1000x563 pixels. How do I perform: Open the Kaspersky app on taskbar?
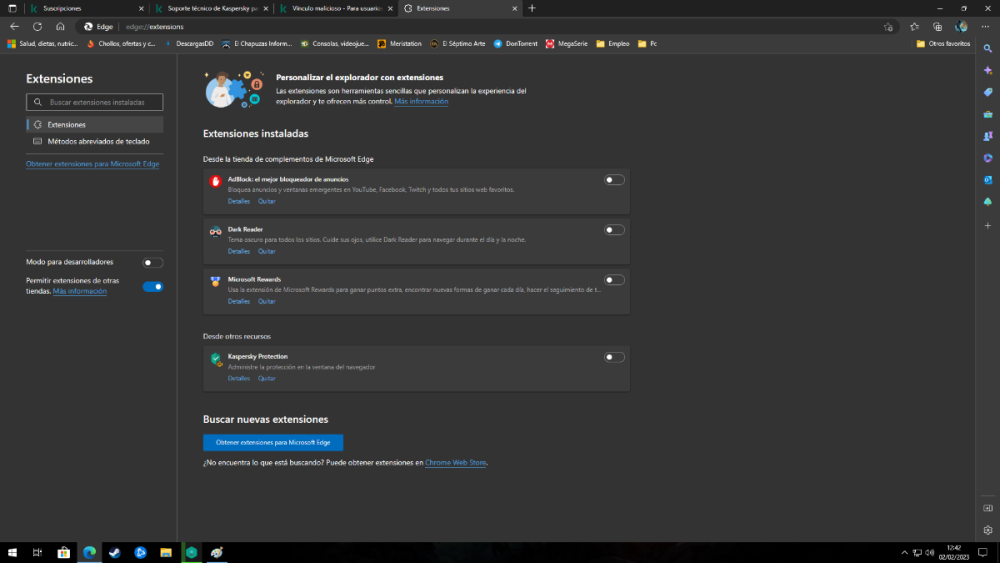tap(191, 553)
